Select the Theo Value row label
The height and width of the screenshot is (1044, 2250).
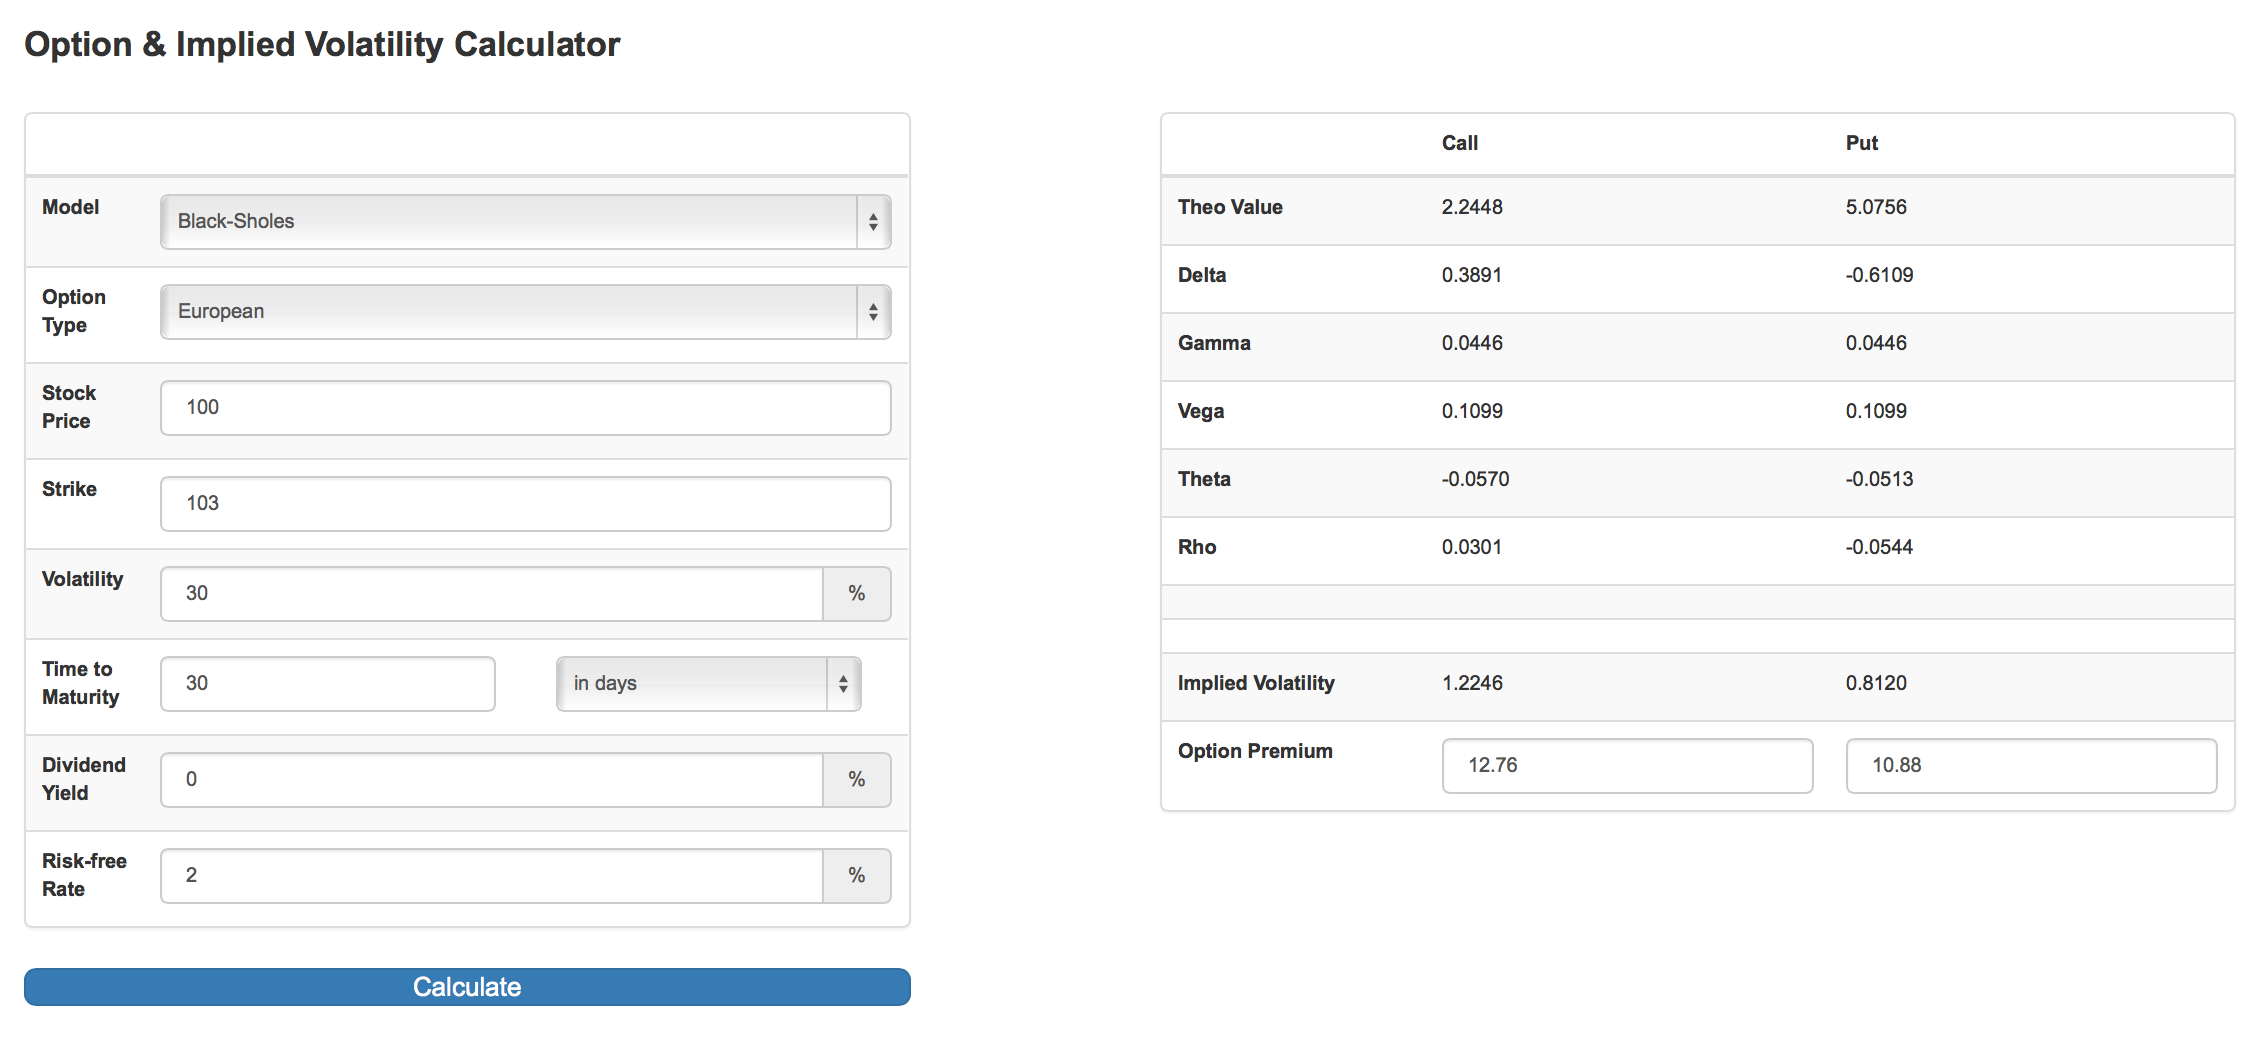click(x=1230, y=207)
